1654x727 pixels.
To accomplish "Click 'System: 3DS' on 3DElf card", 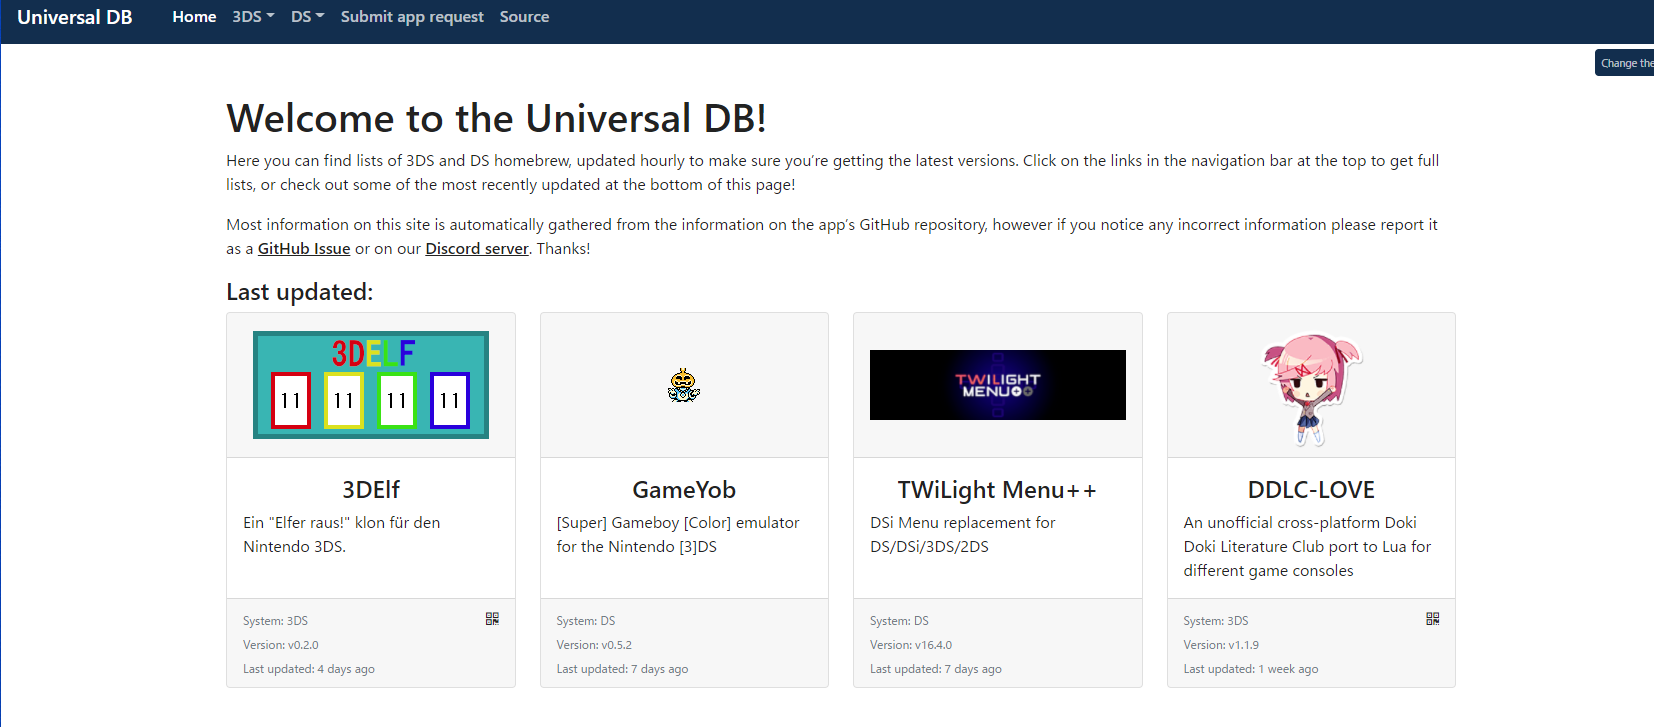I will tap(275, 621).
